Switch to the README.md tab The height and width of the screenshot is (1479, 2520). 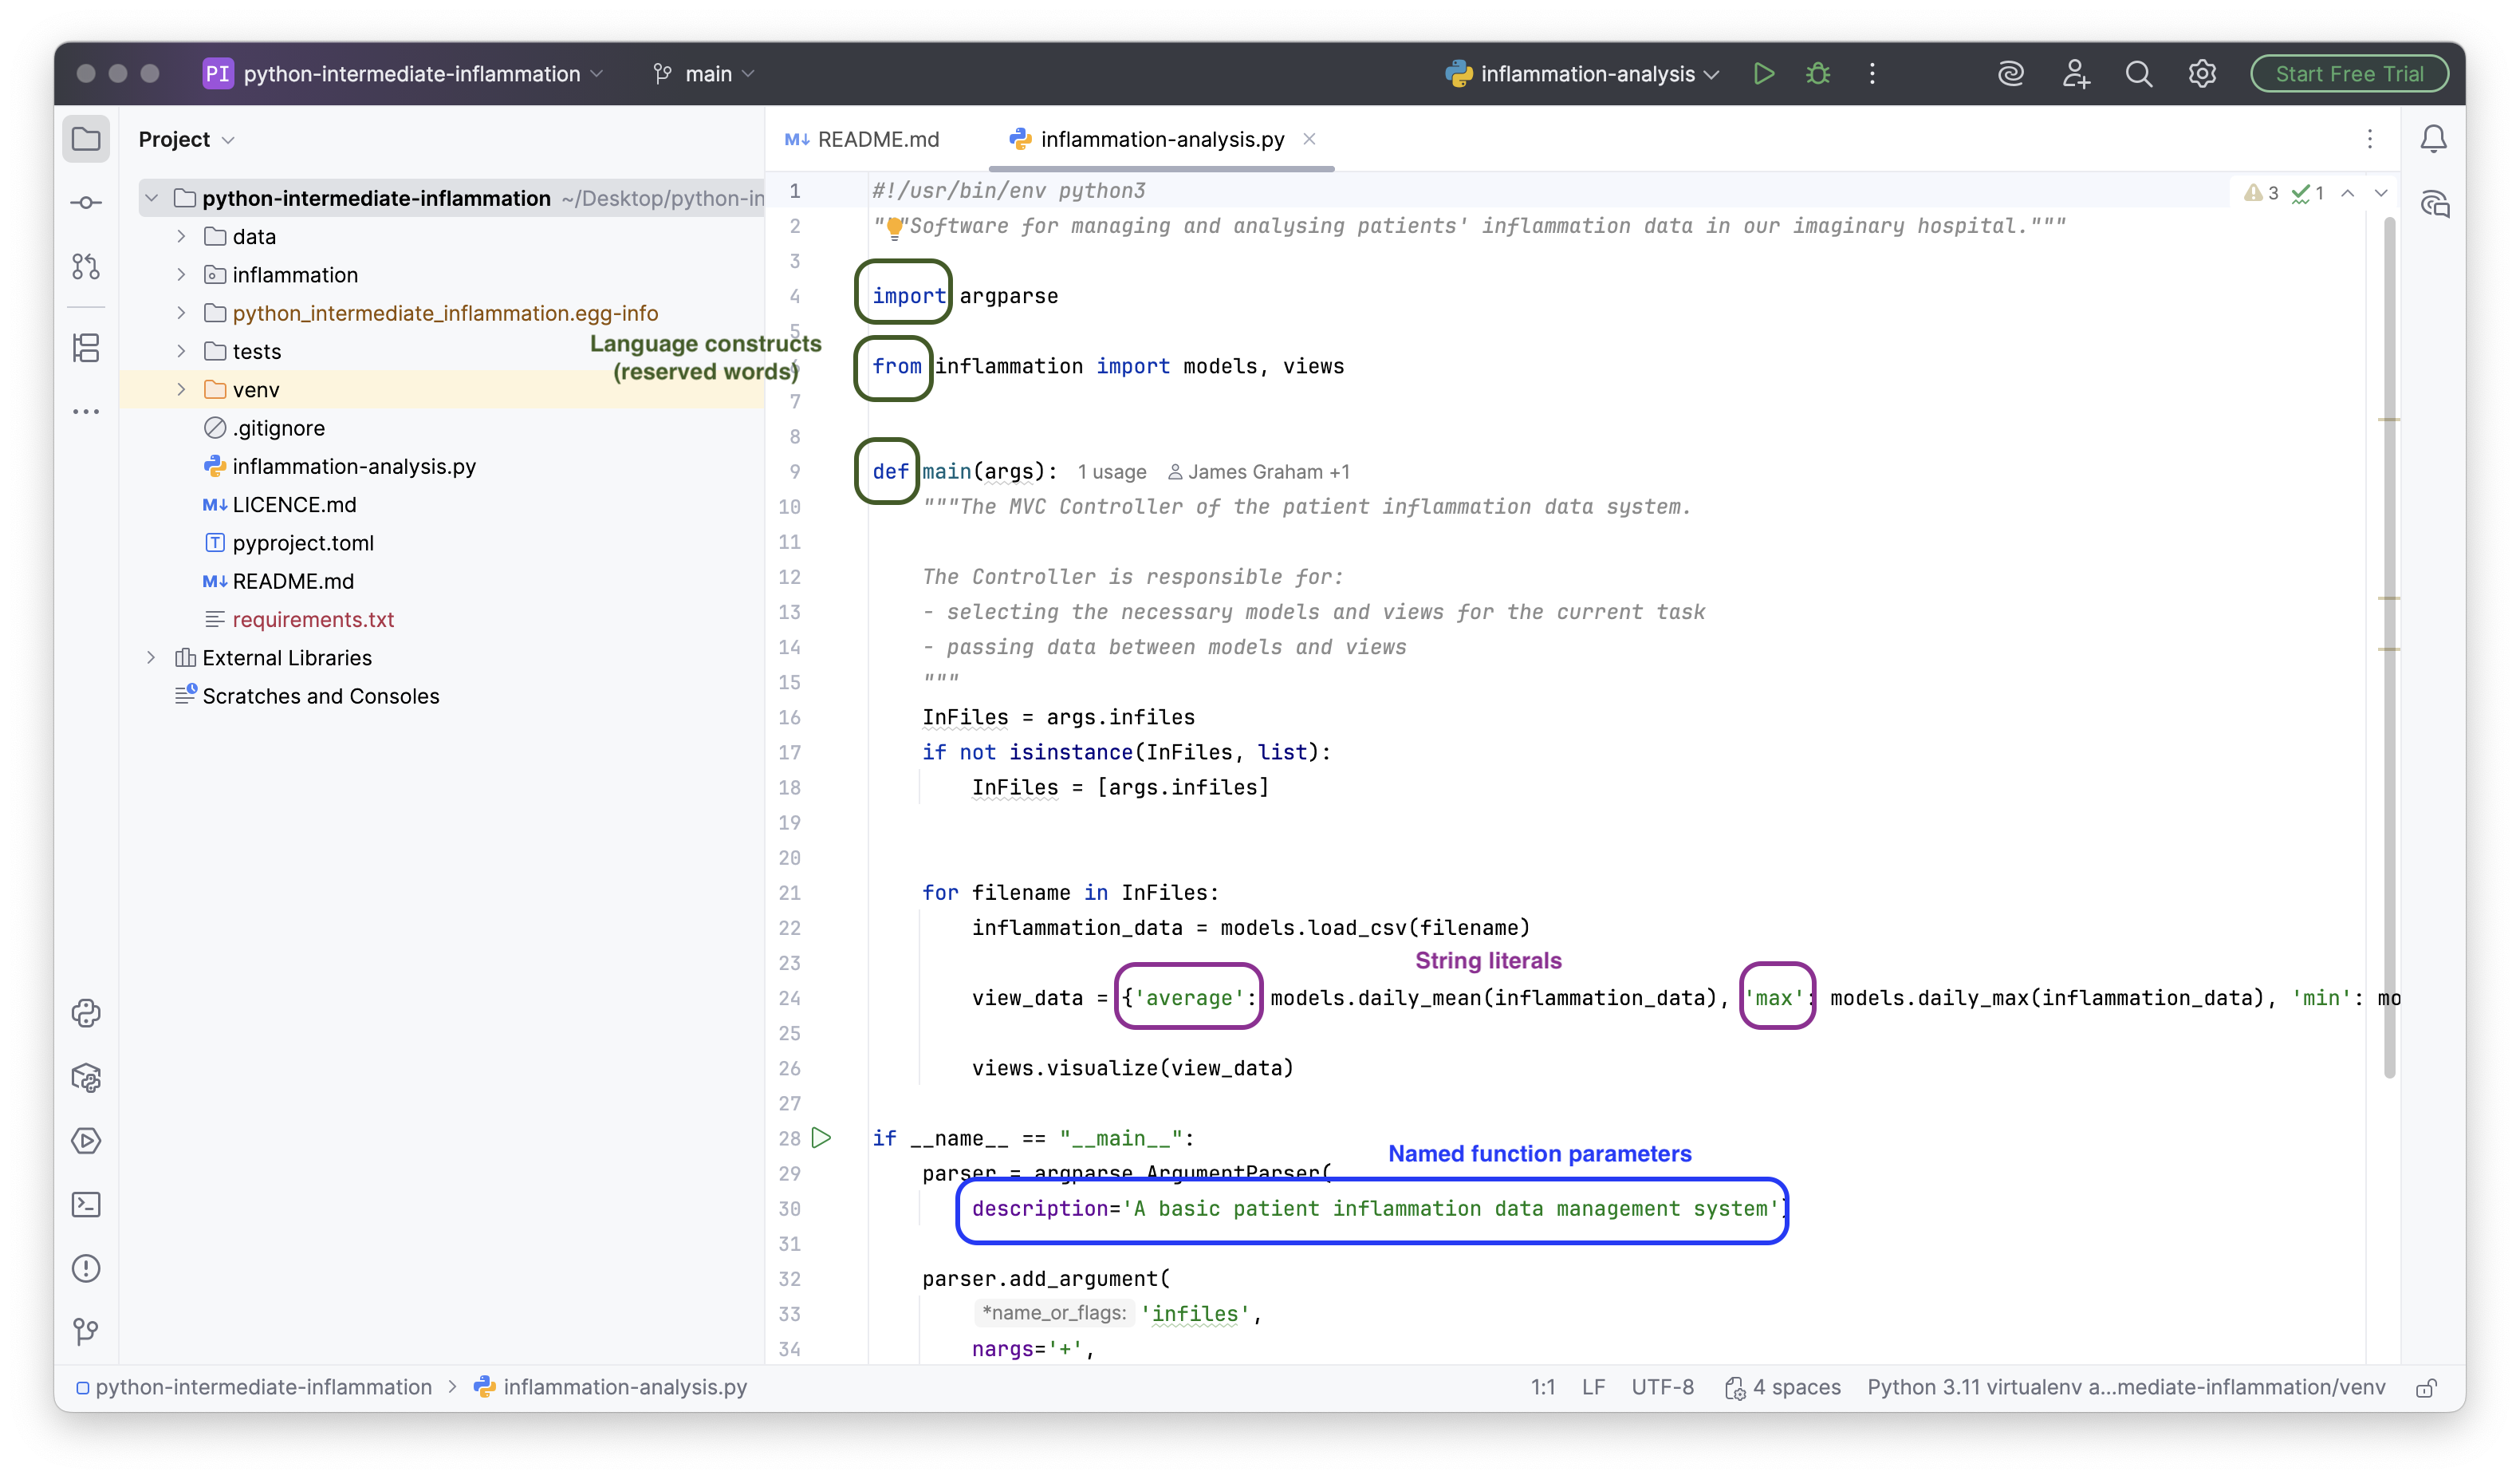[877, 139]
